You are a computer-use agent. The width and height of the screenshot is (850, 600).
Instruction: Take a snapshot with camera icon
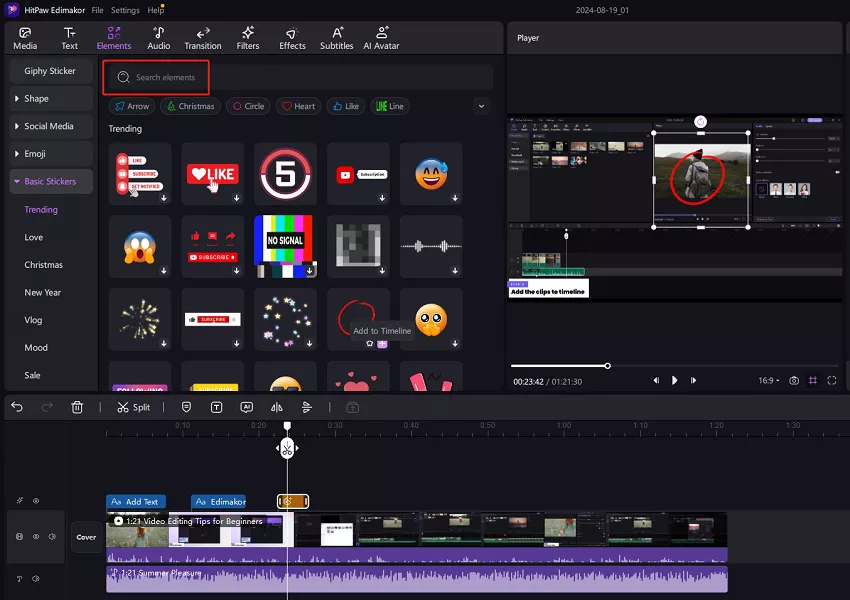(x=793, y=380)
